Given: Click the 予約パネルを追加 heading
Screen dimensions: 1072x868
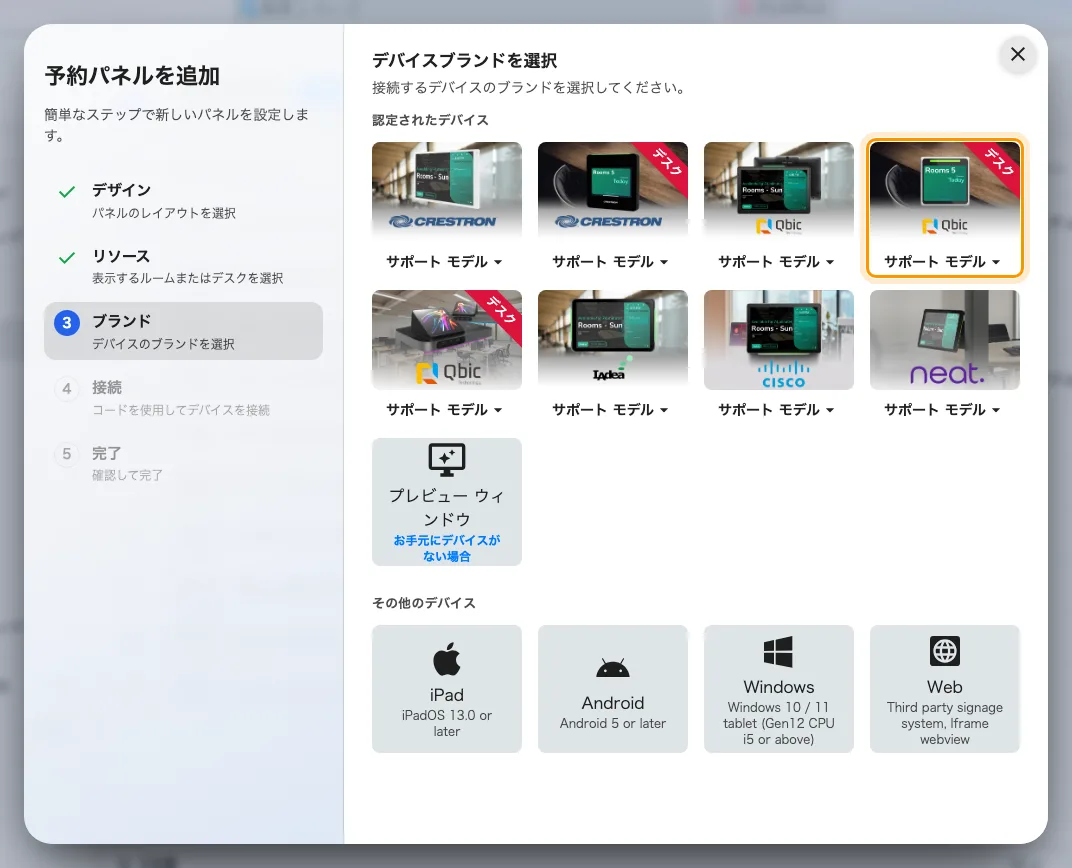Looking at the screenshot, I should pyautogui.click(x=132, y=75).
